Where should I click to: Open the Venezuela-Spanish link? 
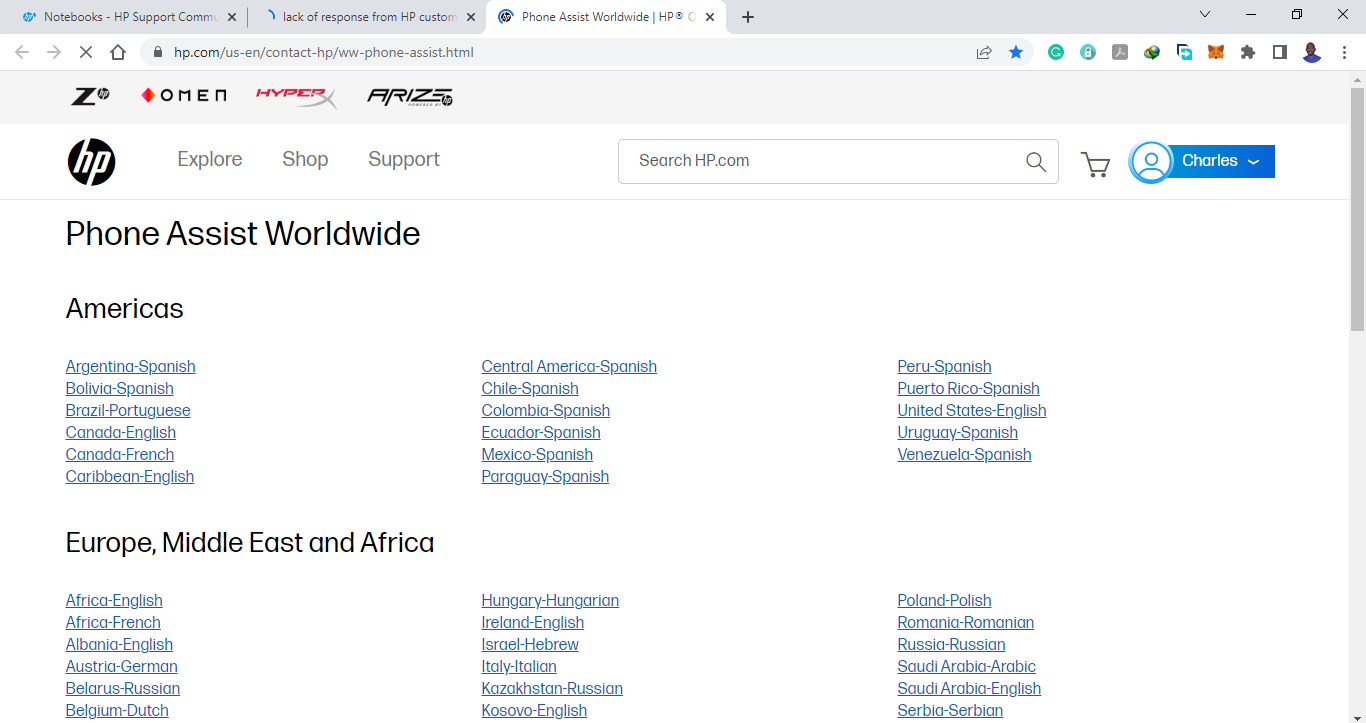[965, 455]
